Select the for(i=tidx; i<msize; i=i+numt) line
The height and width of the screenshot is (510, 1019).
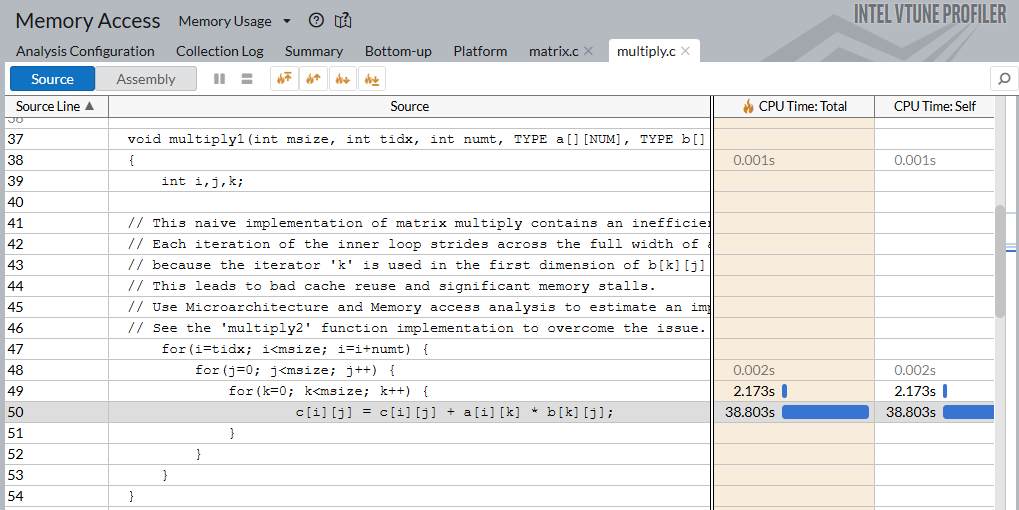[x=295, y=349]
